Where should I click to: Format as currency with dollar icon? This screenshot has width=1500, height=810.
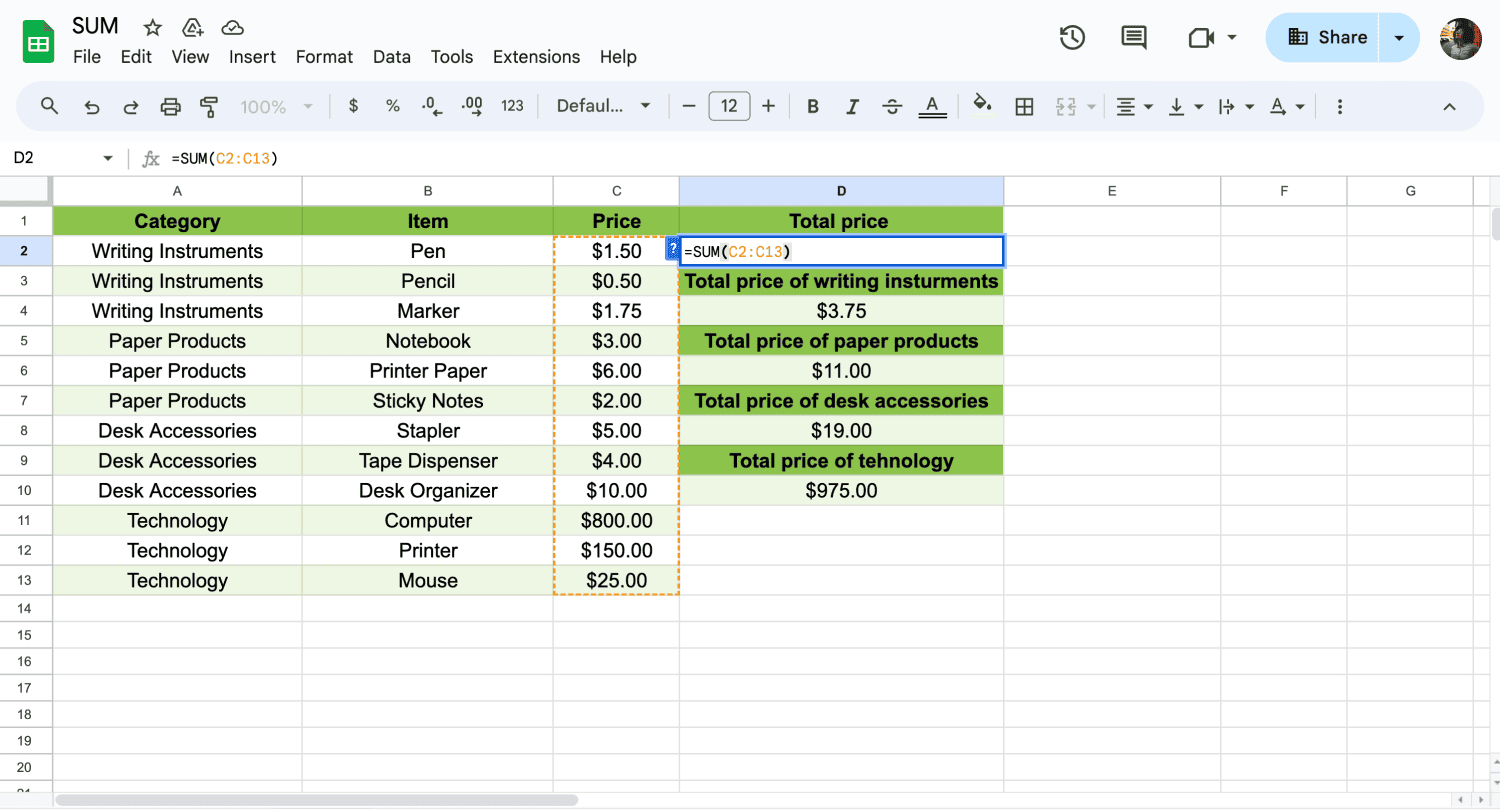[353, 106]
